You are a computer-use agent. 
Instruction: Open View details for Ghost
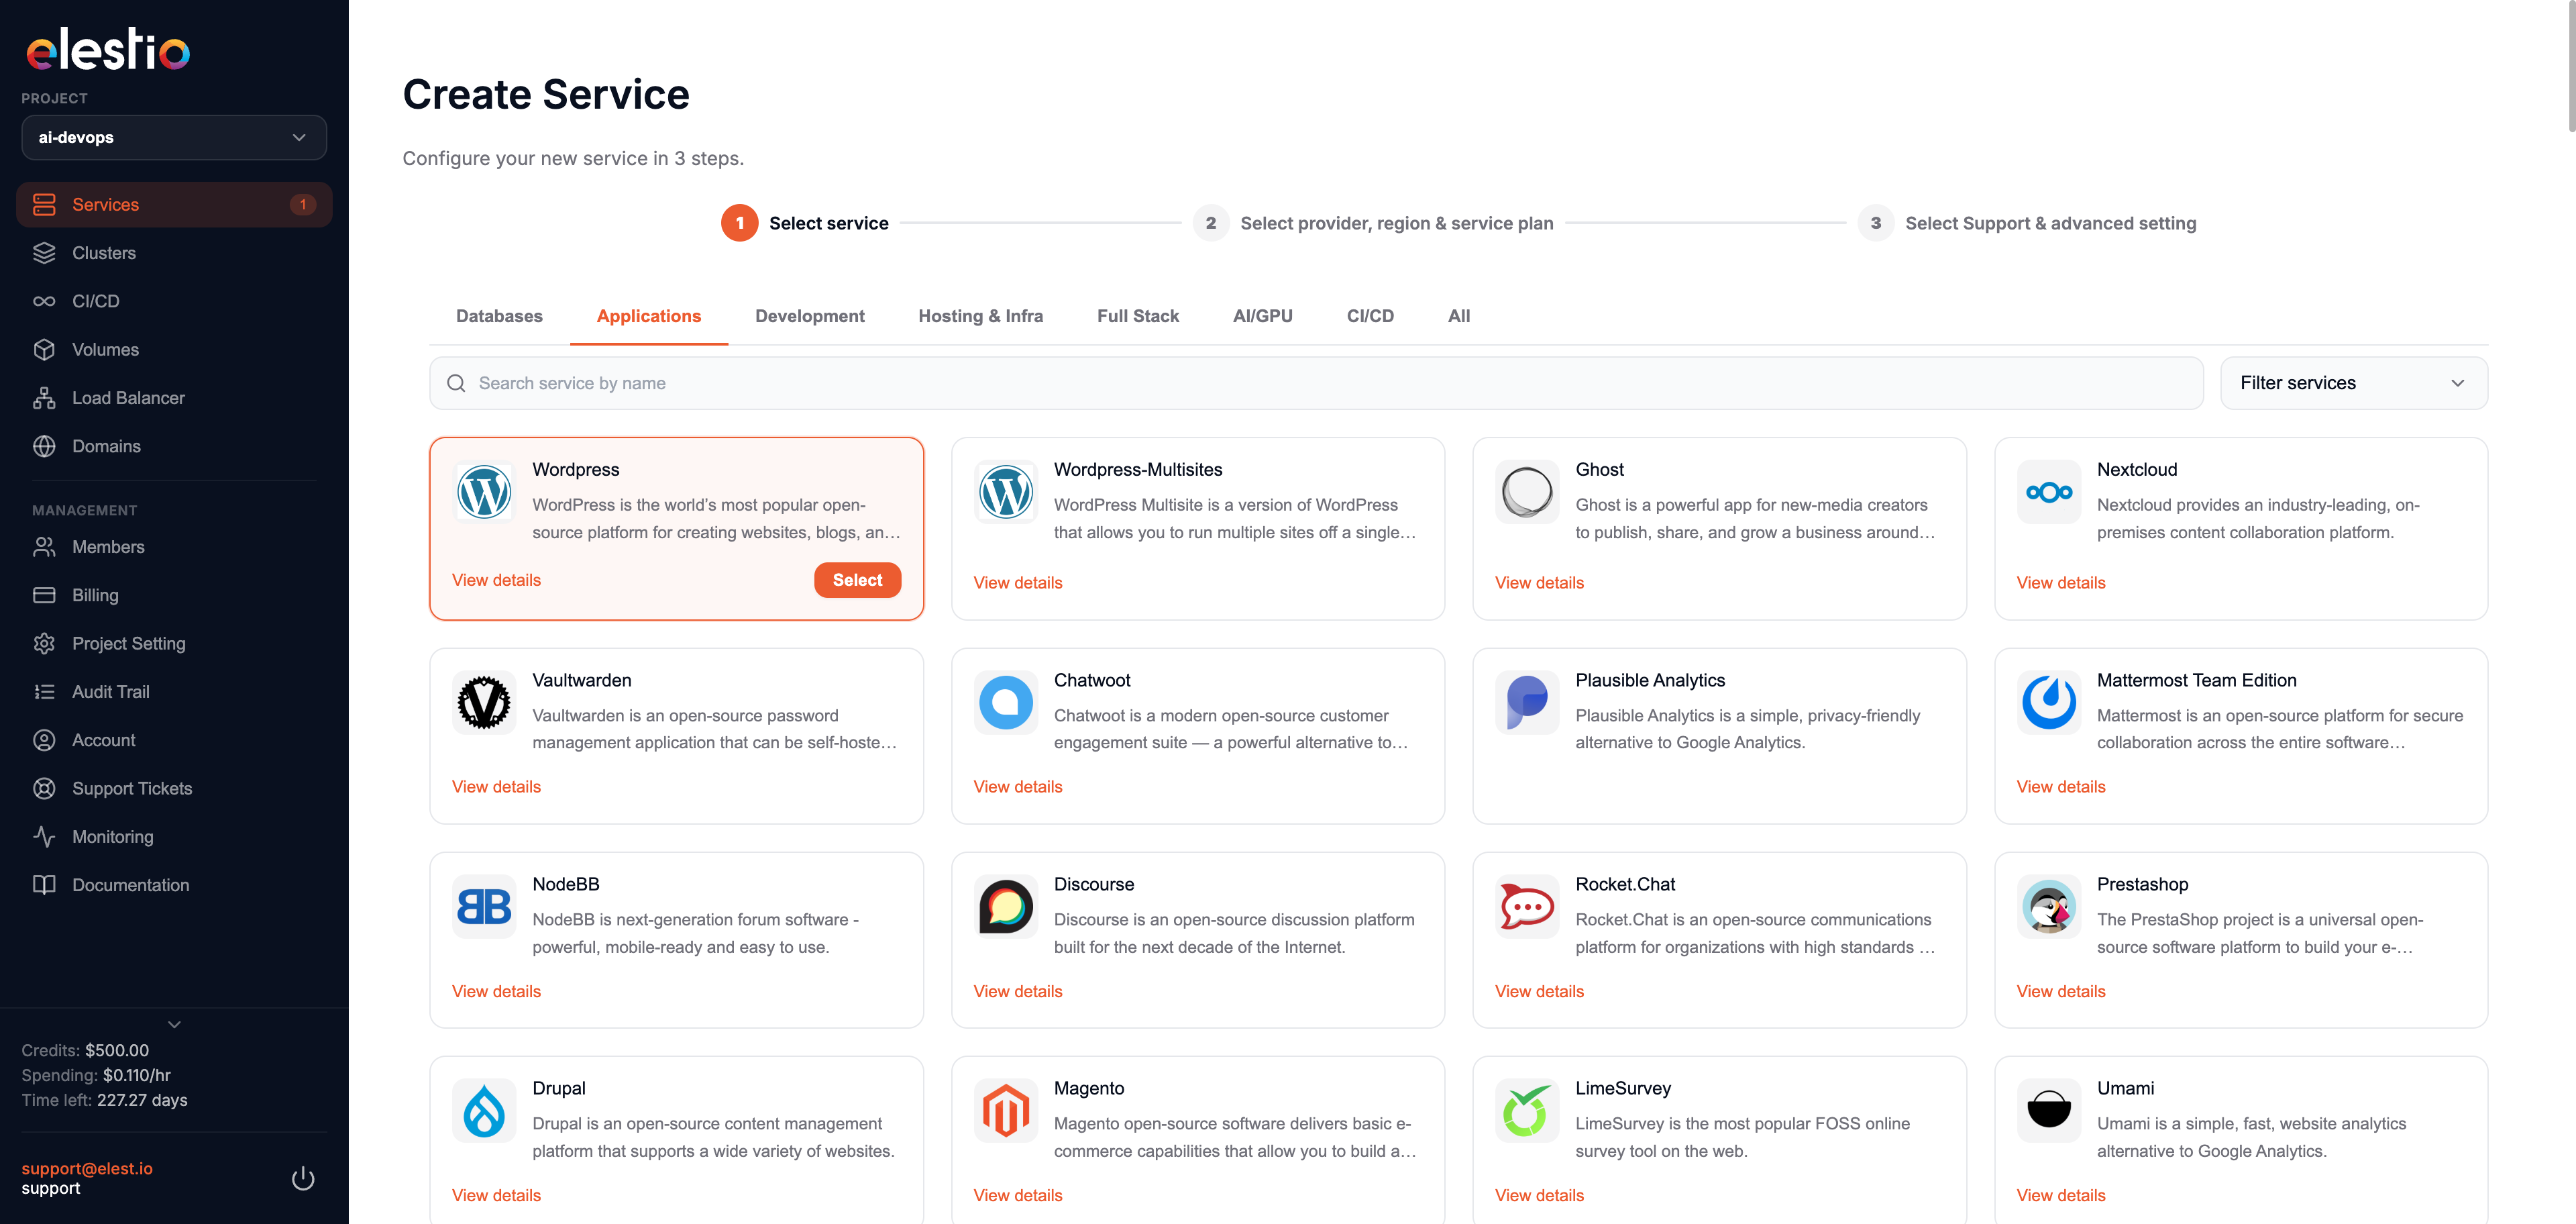[1539, 583]
